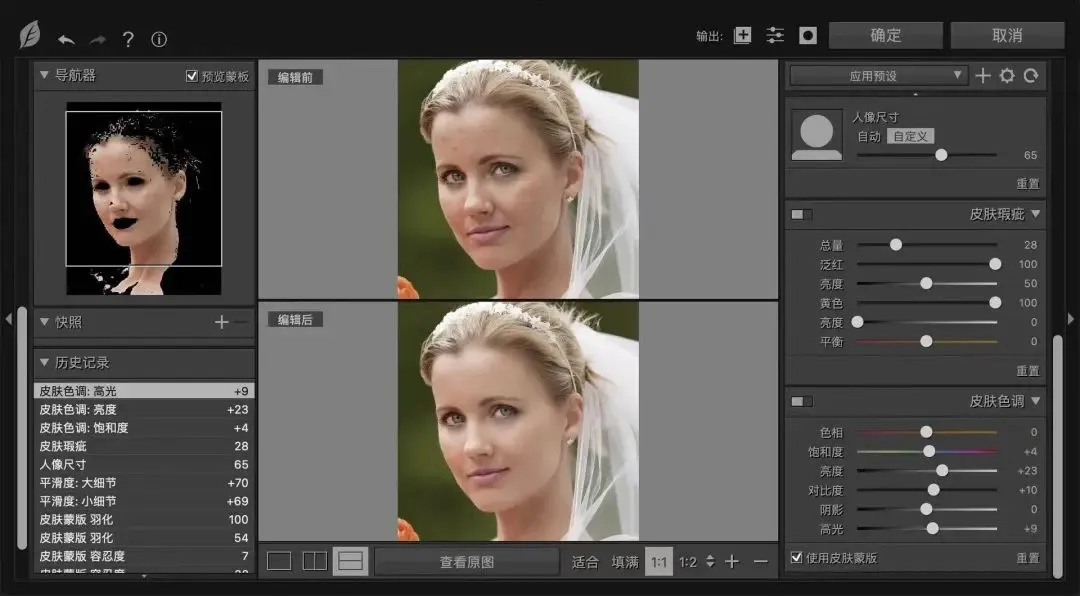Click the navigator mask preview thumbnail
The image size is (1080, 596).
144,198
